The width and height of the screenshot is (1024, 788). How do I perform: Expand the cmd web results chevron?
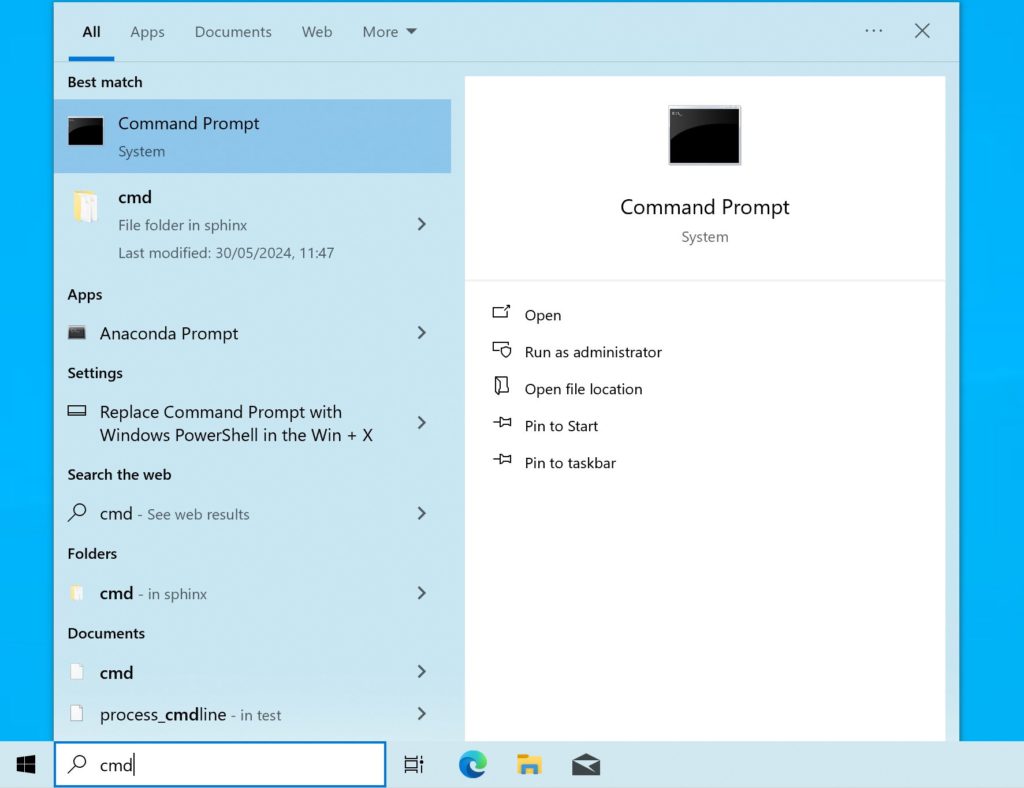coord(421,513)
